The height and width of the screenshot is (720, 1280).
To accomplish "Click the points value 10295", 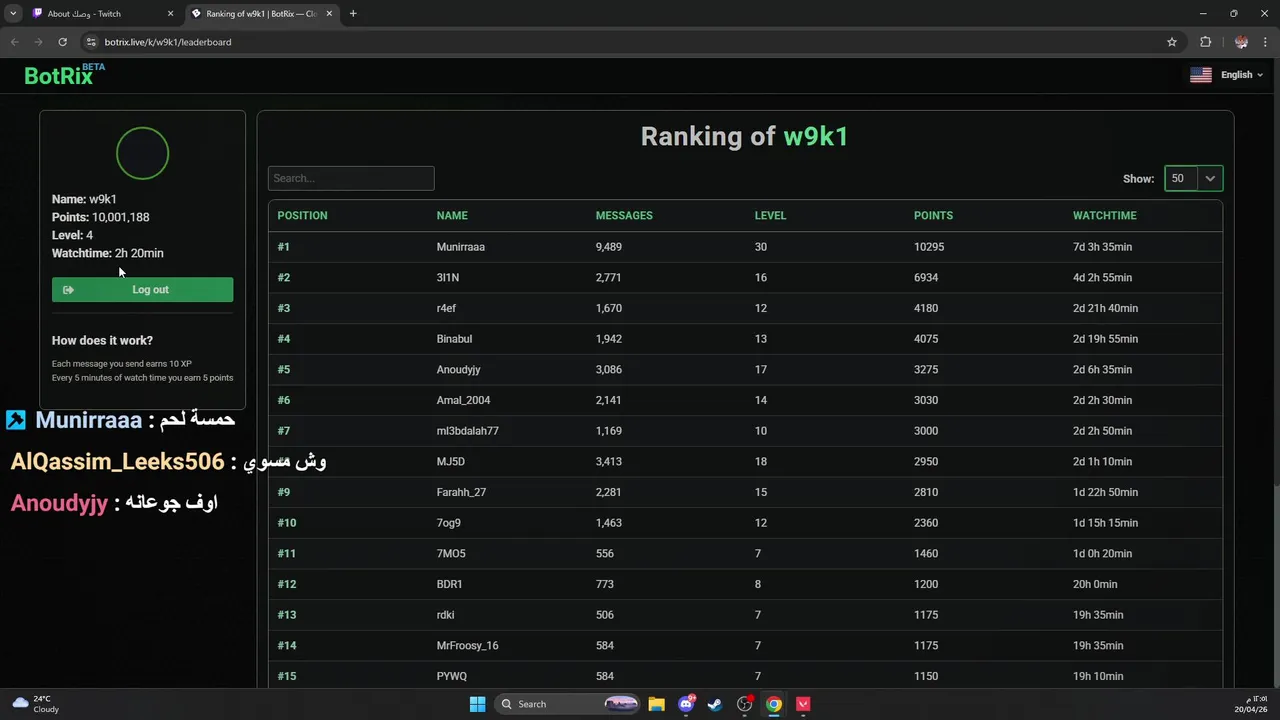I will [x=929, y=247].
